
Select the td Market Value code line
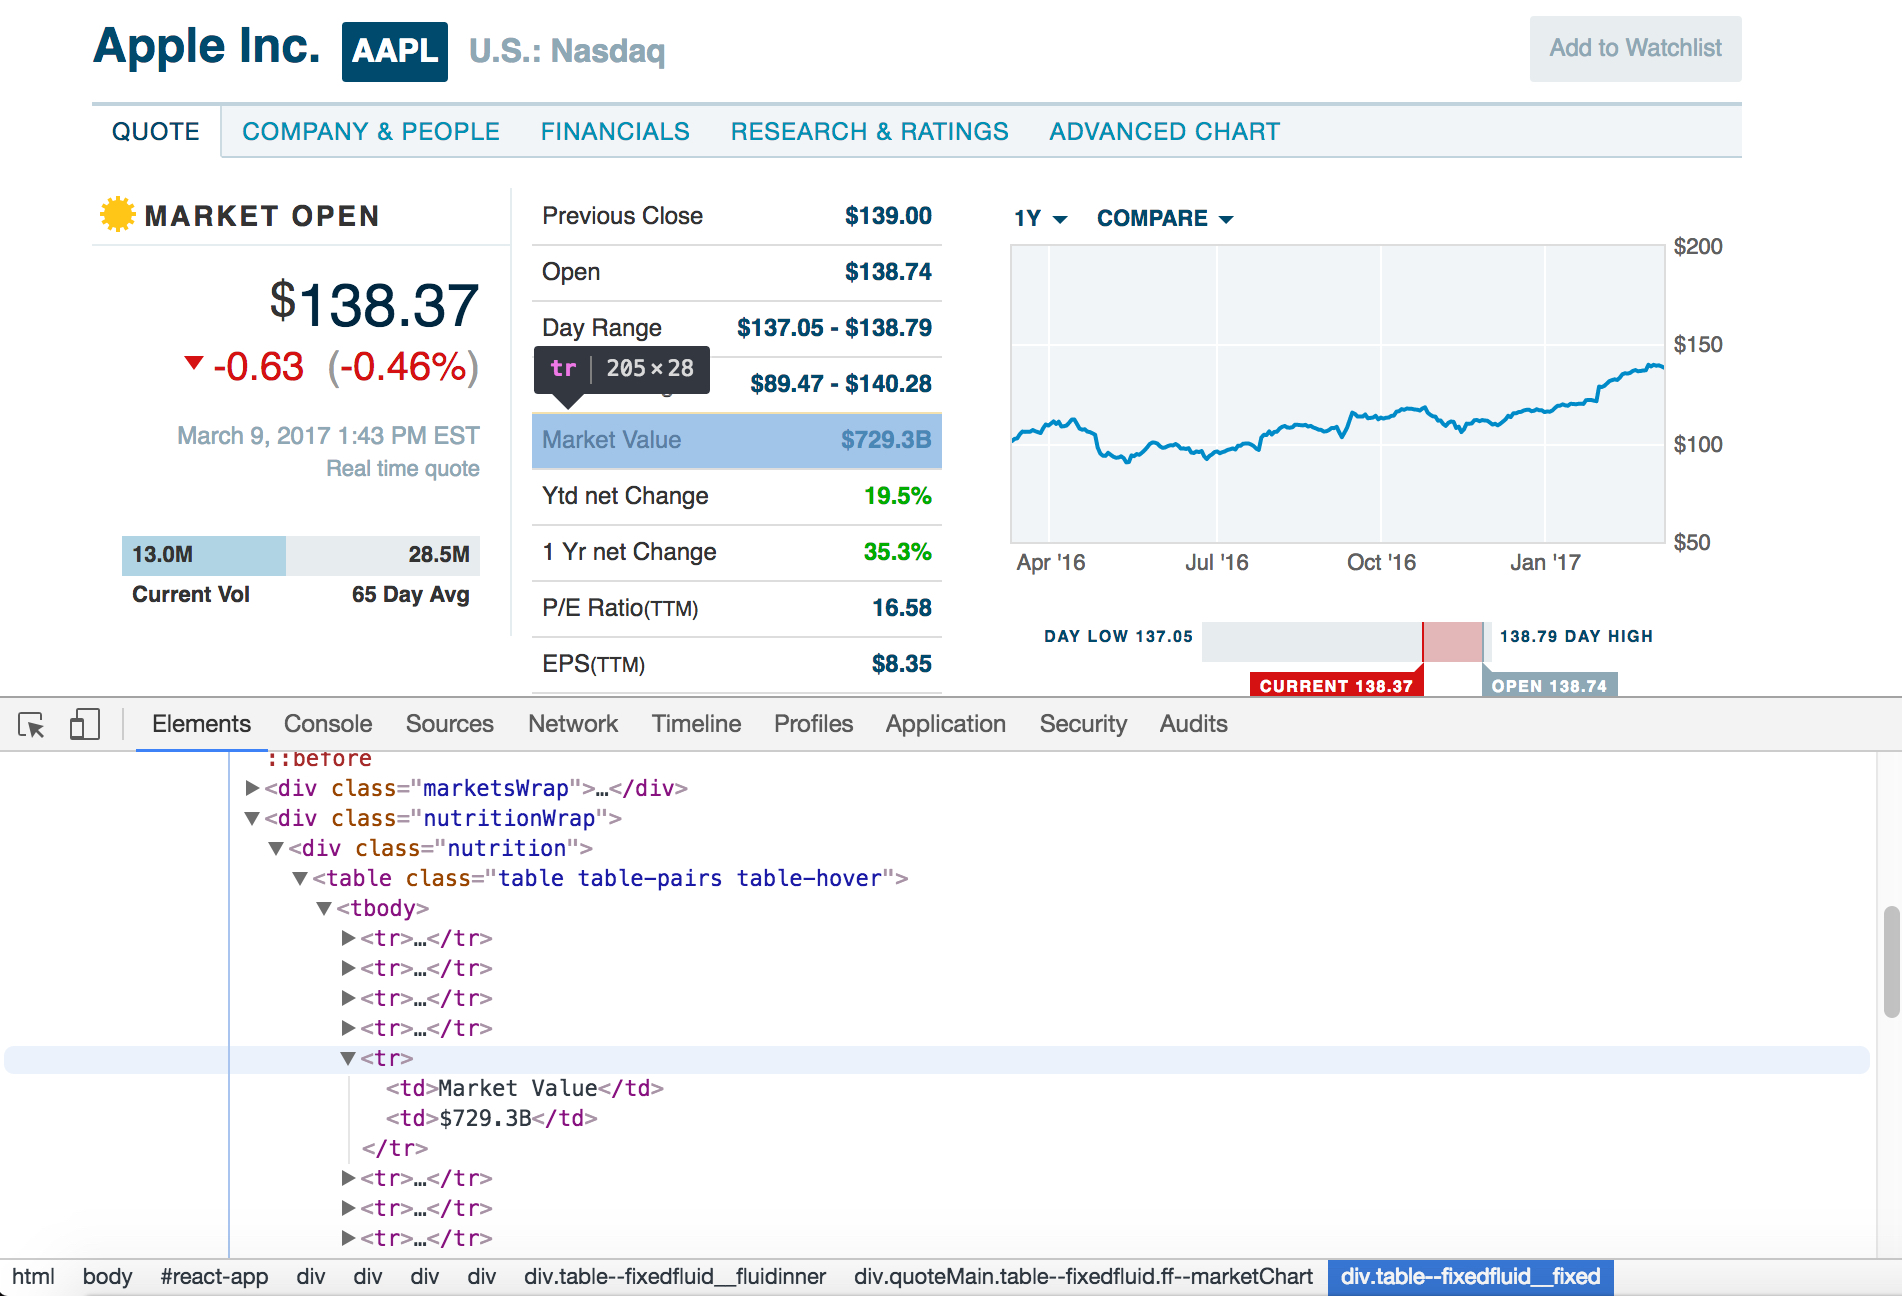[525, 1088]
